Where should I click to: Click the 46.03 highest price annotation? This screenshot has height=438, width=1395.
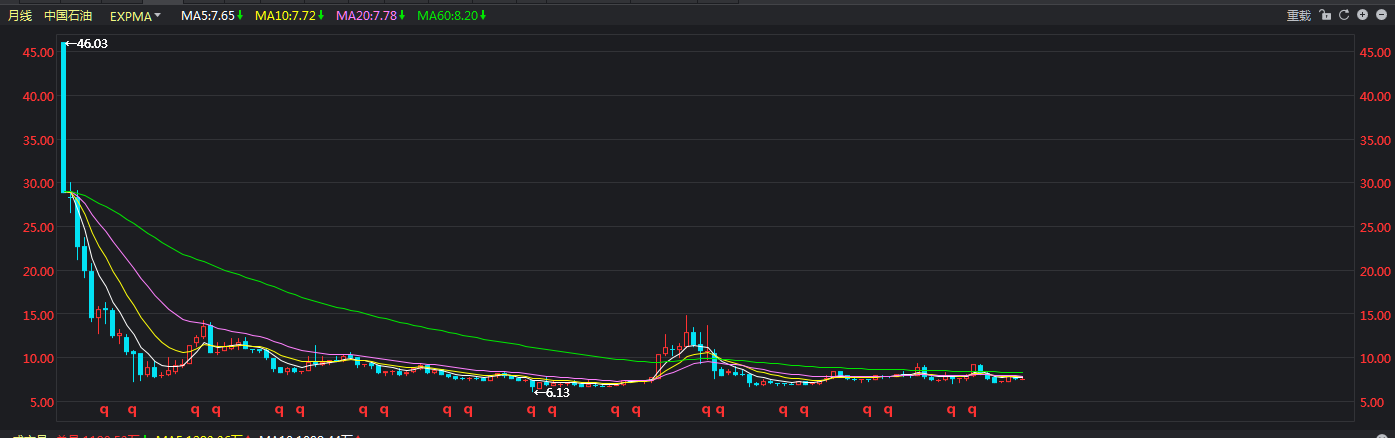click(x=85, y=44)
